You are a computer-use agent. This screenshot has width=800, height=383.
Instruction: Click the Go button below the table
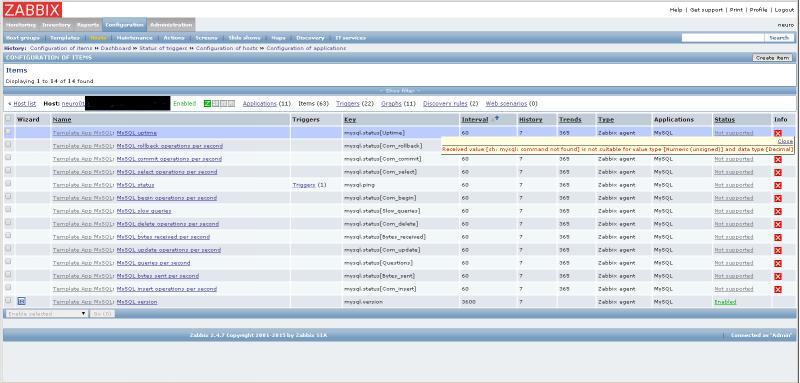tap(102, 314)
